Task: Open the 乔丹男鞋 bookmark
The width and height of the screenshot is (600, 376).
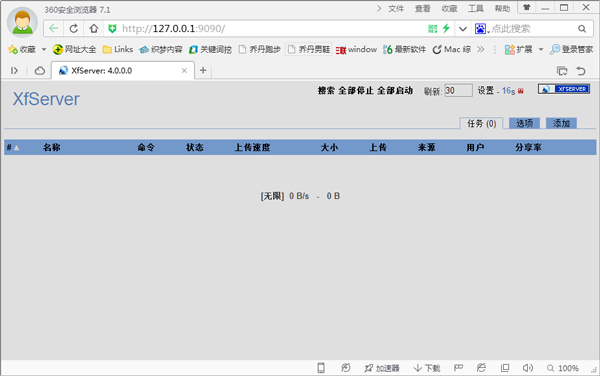Action: click(309, 49)
